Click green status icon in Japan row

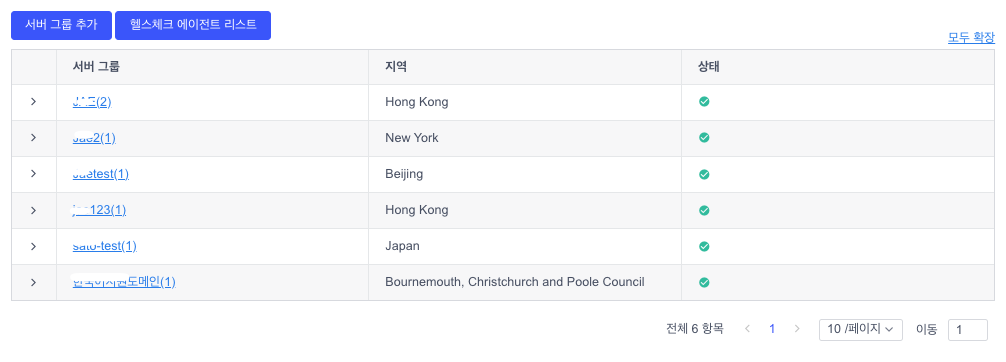pos(704,246)
